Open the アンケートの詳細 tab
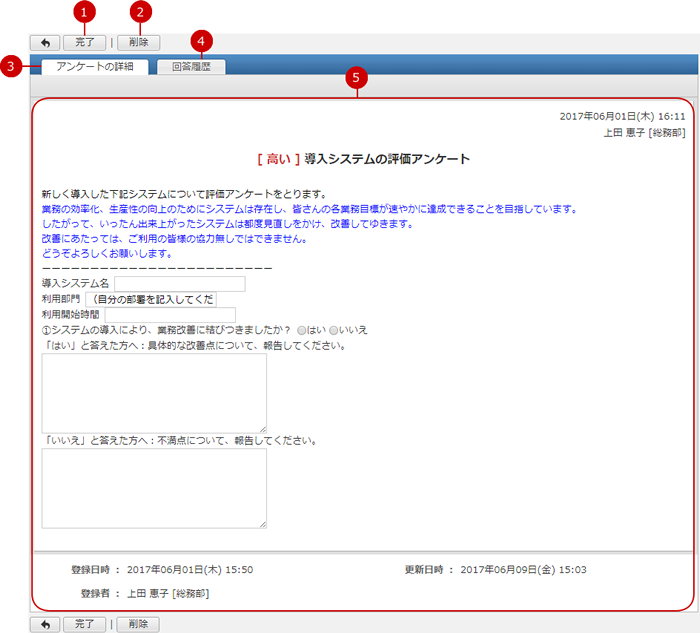The height and width of the screenshot is (633, 700). click(95, 67)
